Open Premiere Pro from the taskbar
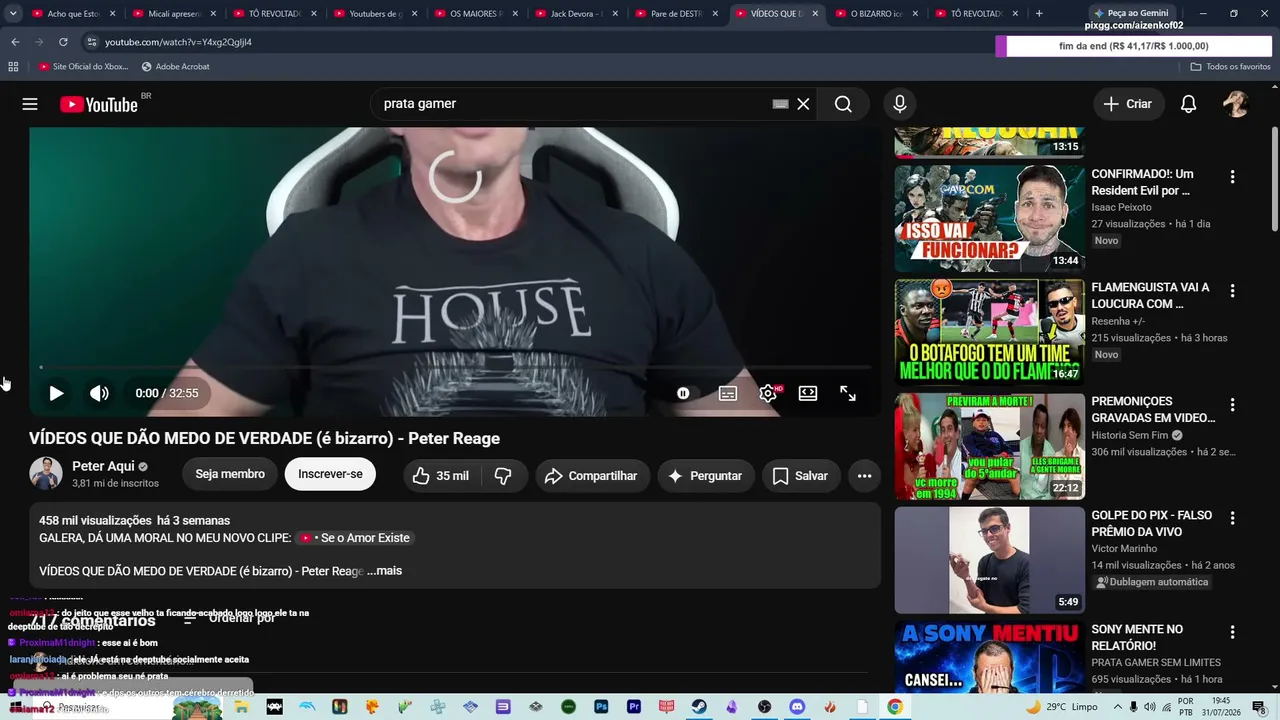1280x720 pixels. (x=634, y=707)
